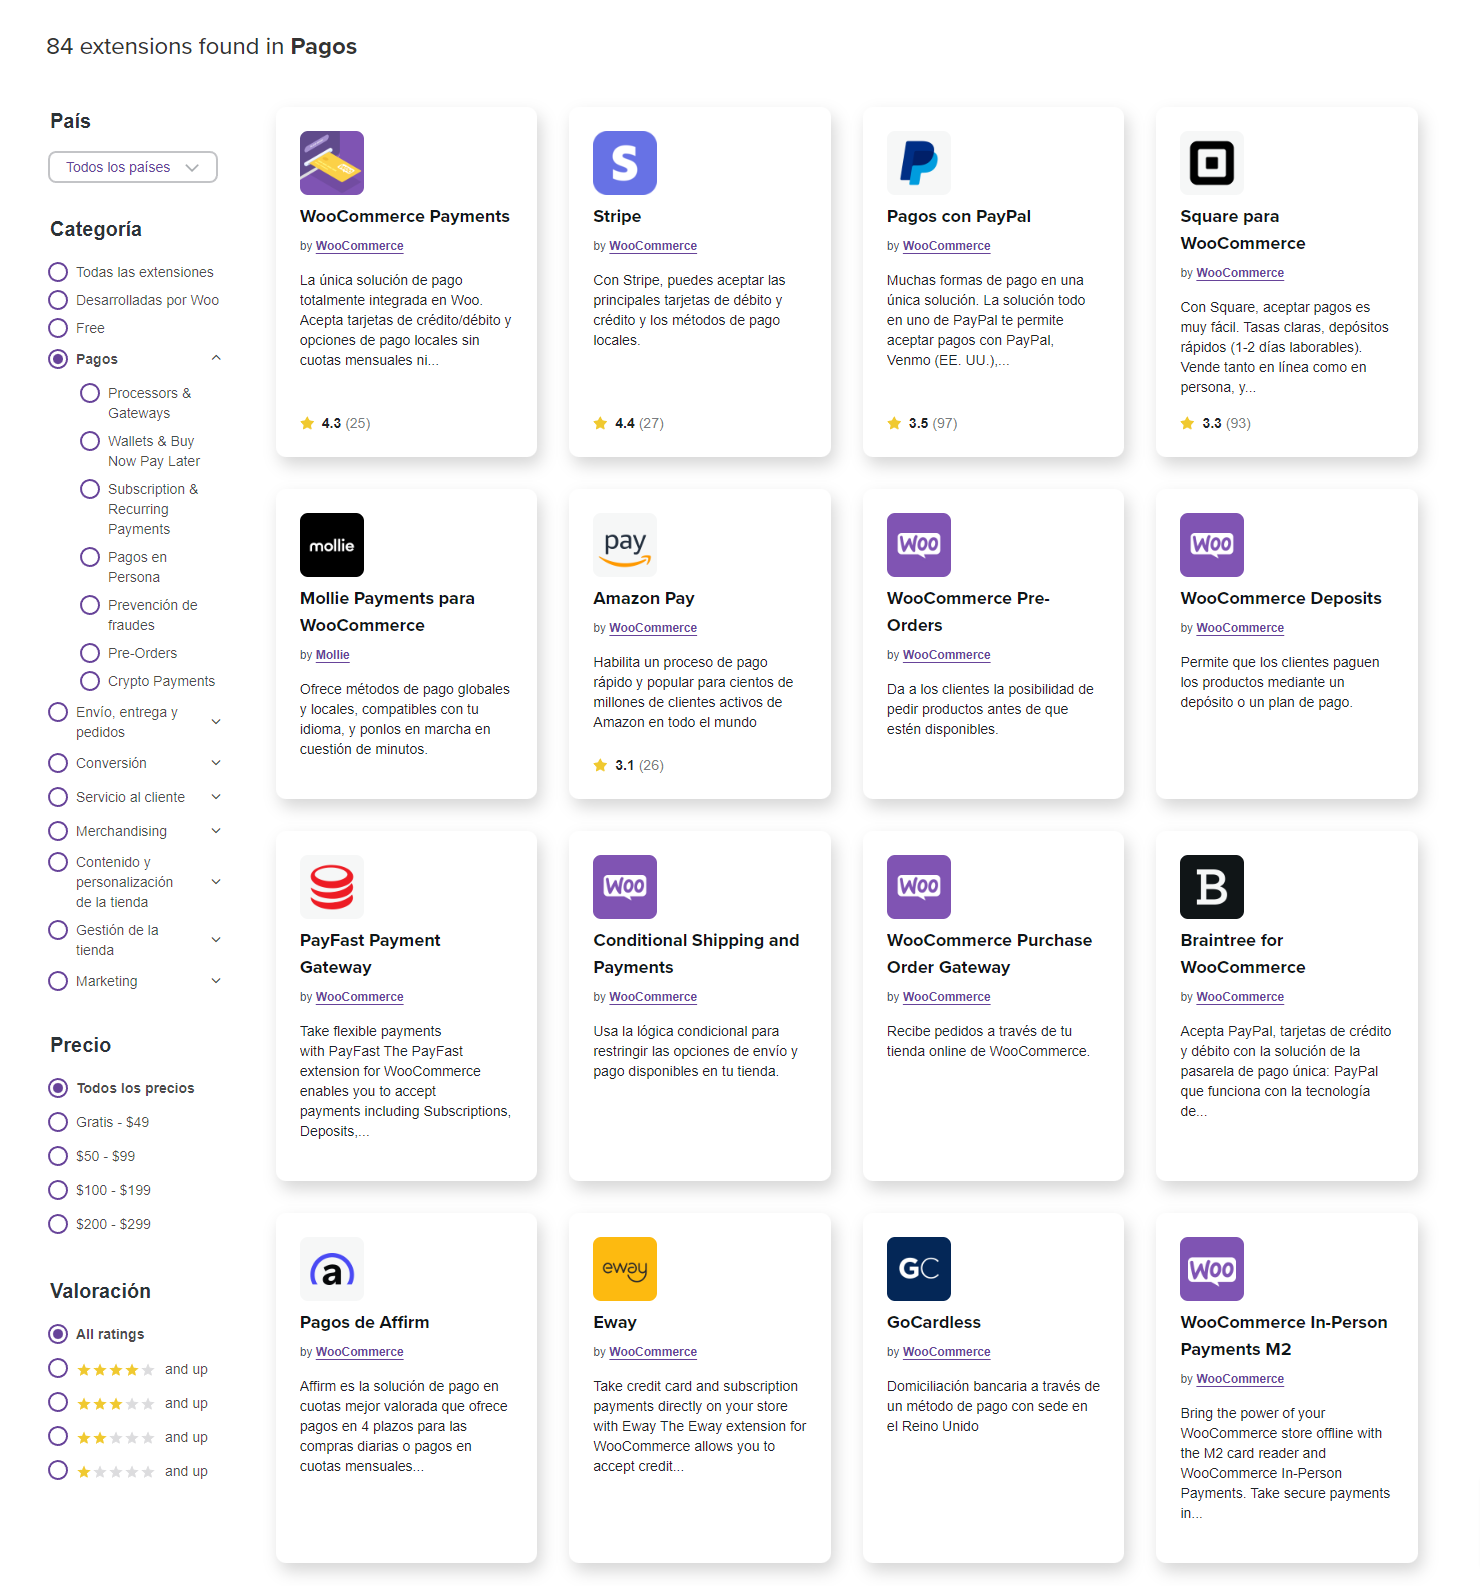The height and width of the screenshot is (1586, 1480).
Task: Select Todas las extensiones category
Action: tap(58, 272)
